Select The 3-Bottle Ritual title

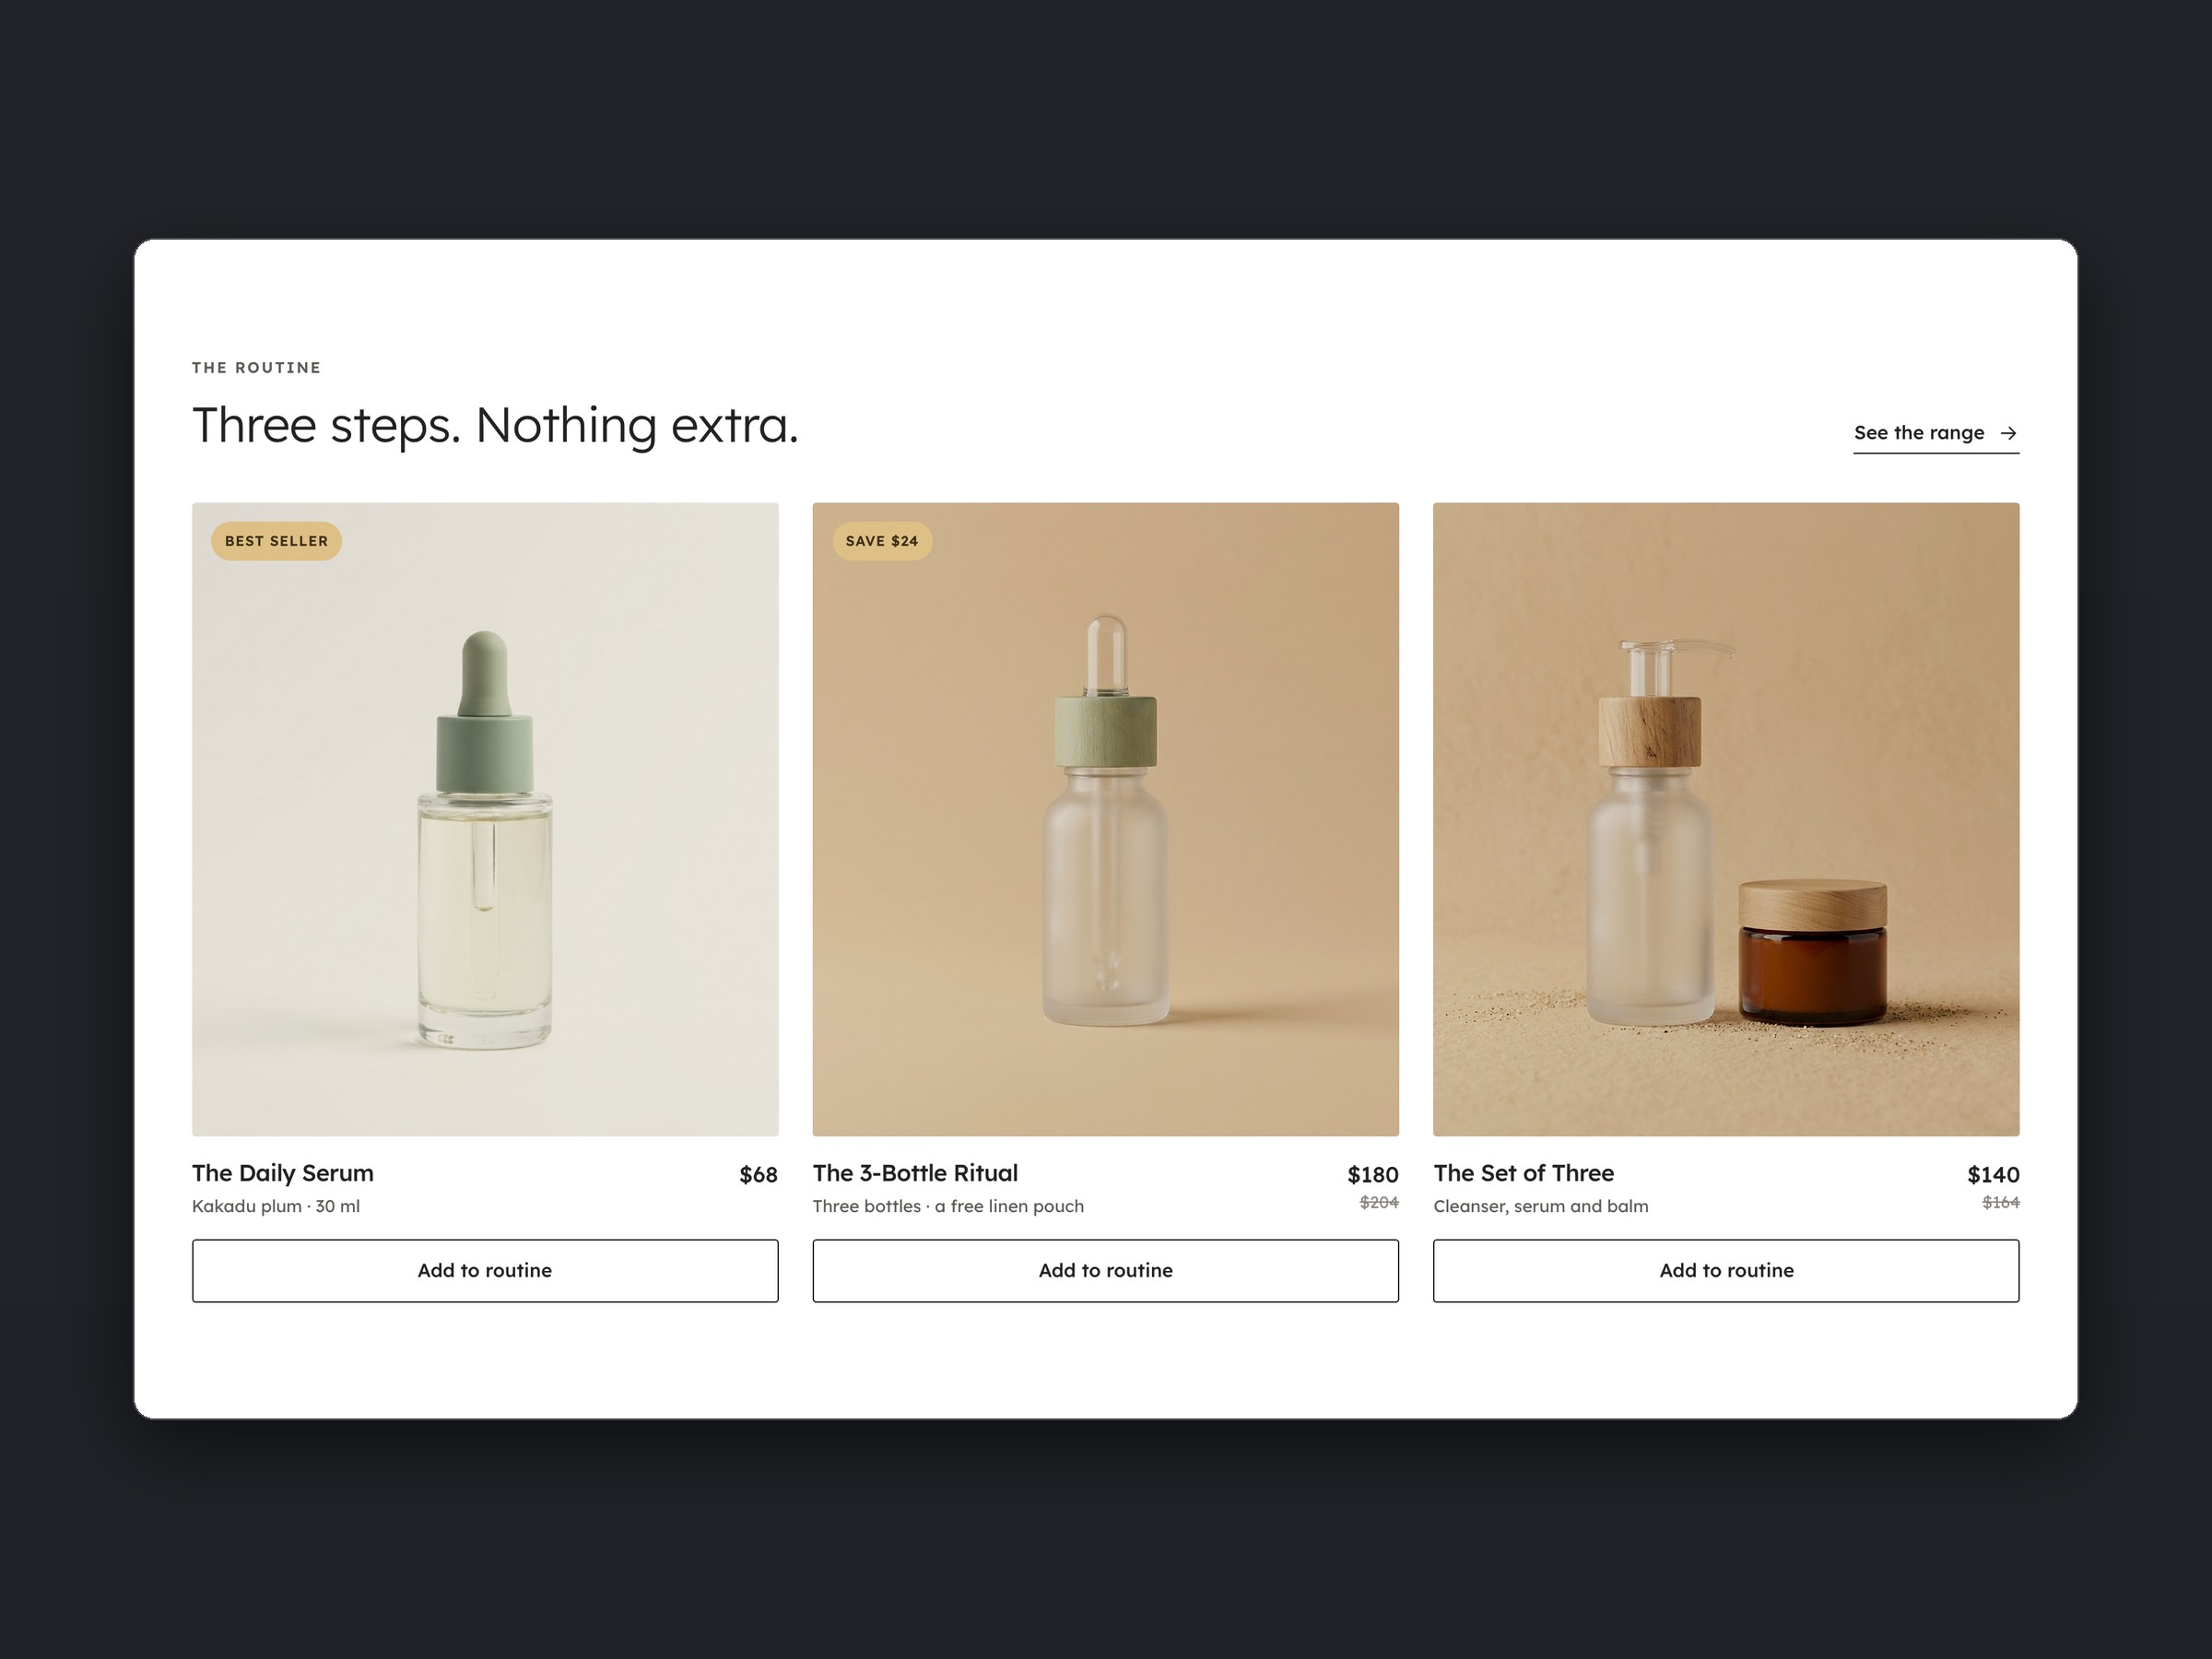pos(915,1173)
